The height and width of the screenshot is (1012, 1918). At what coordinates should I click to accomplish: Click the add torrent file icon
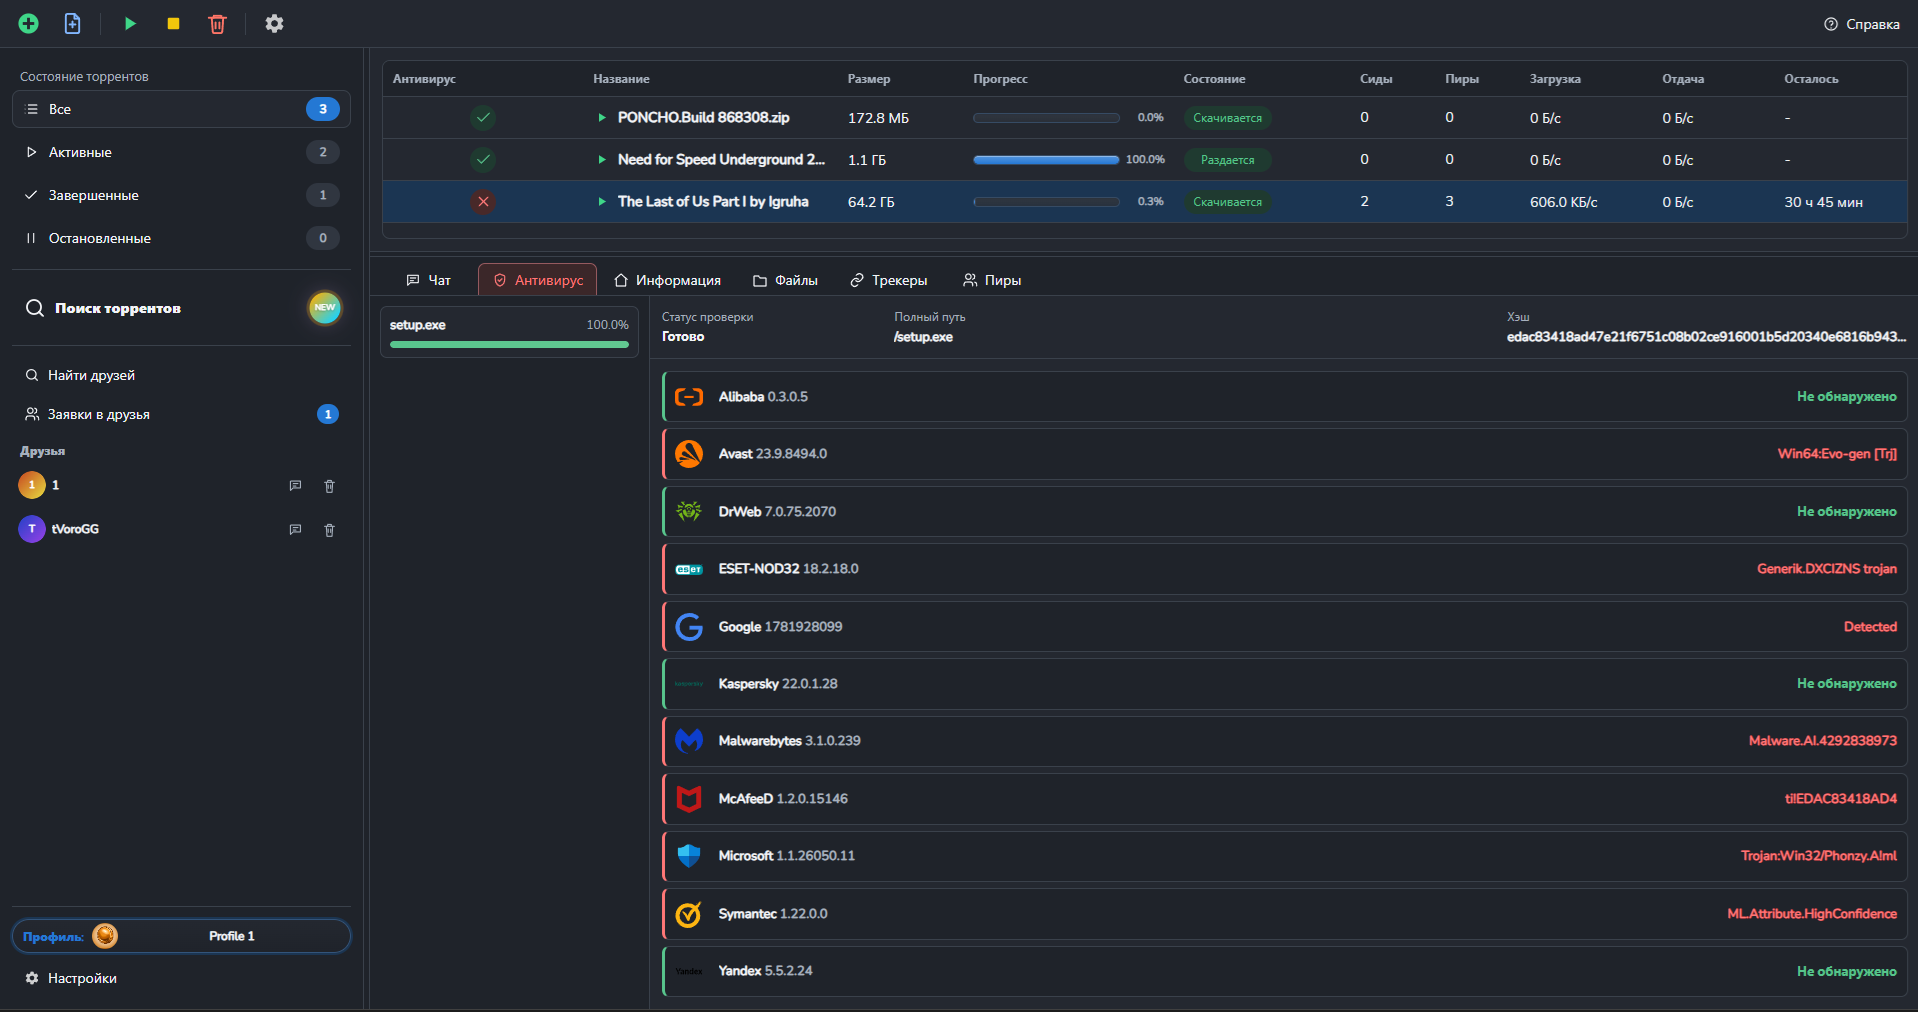[72, 23]
